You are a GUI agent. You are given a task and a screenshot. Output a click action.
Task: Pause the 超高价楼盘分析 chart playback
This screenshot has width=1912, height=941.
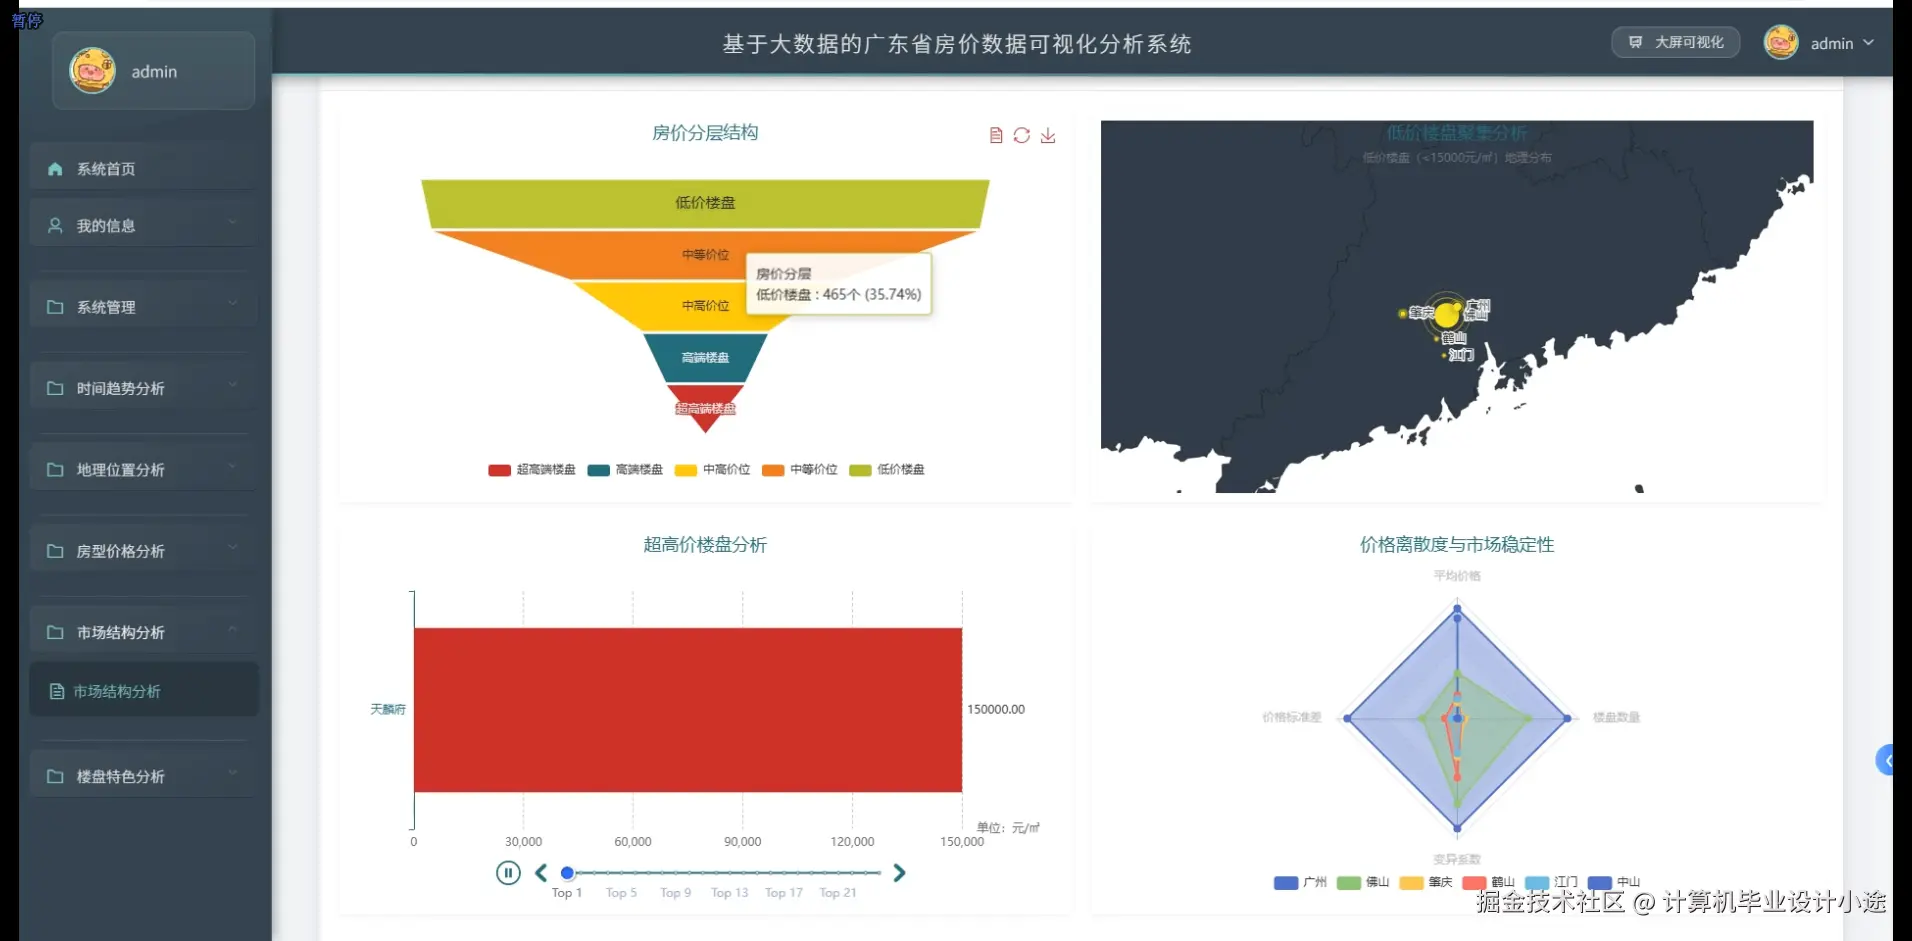click(x=509, y=872)
